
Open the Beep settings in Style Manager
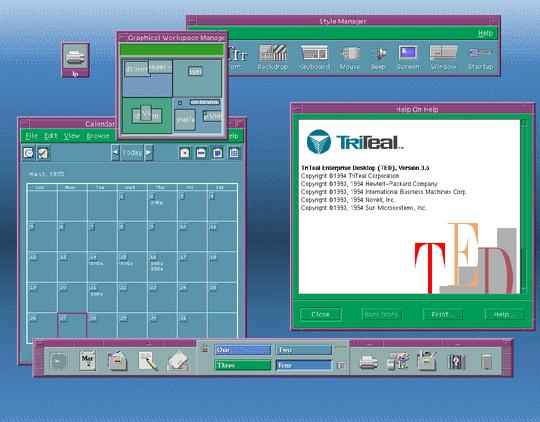tap(378, 57)
